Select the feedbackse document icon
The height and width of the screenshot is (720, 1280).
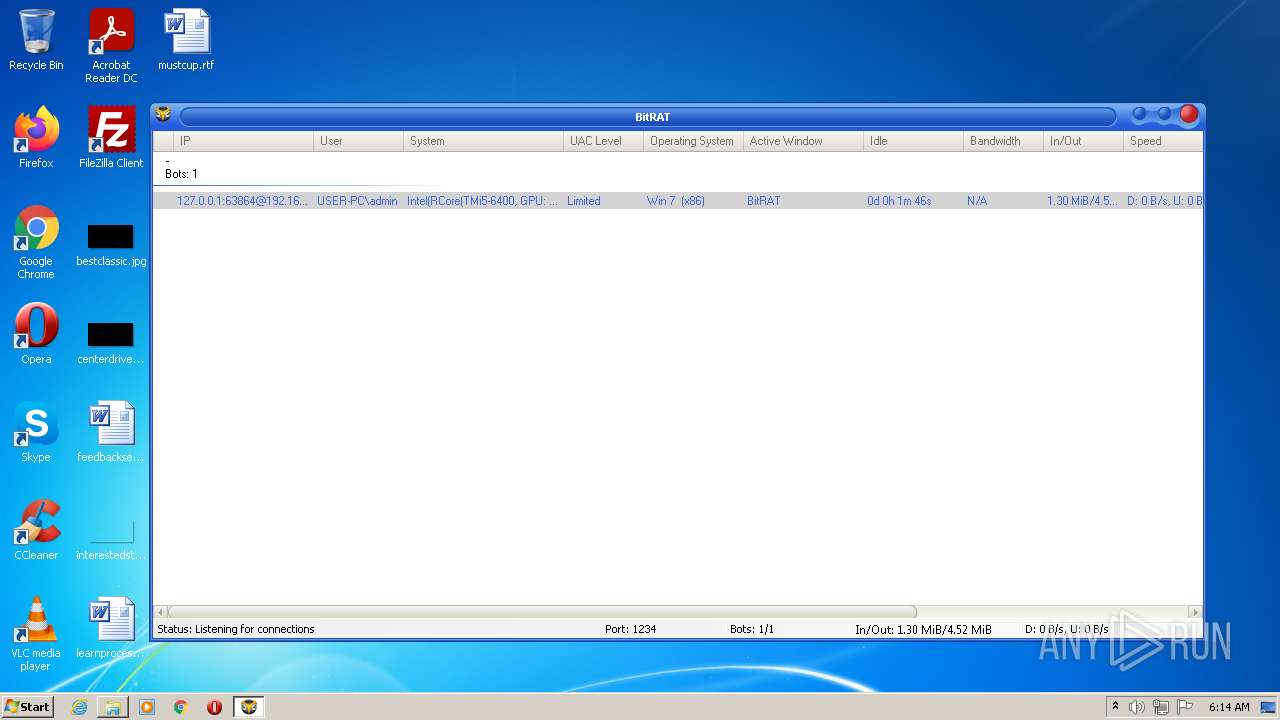[x=111, y=432]
